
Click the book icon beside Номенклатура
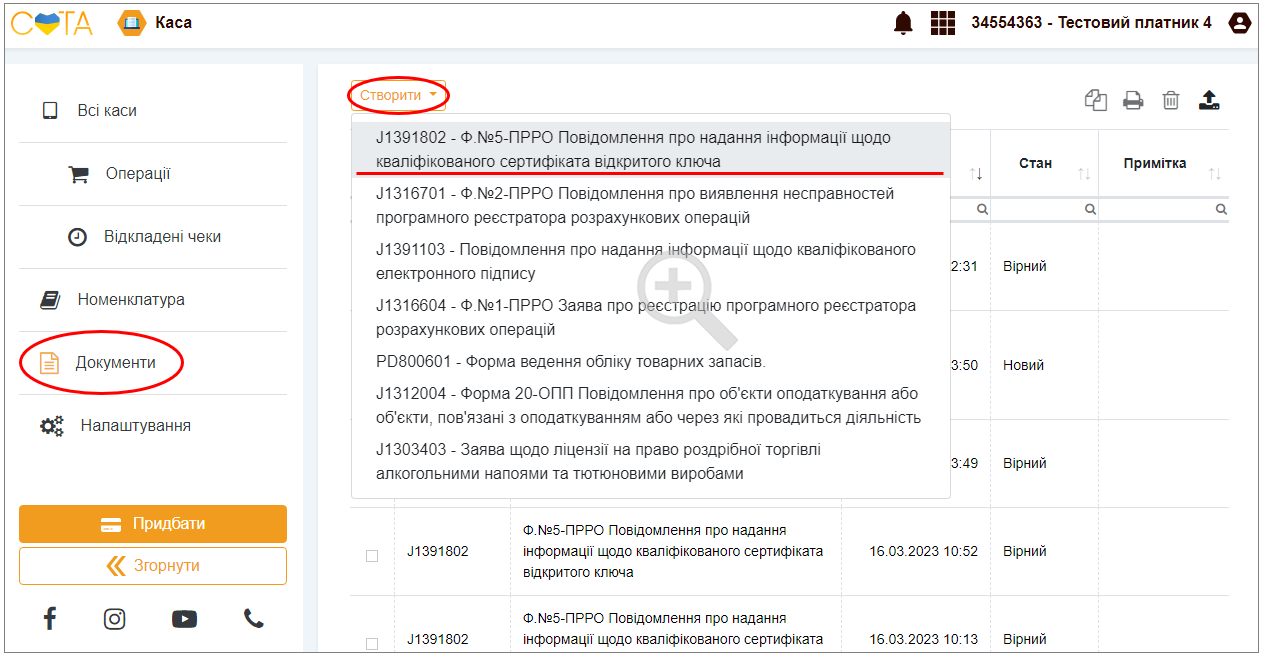click(x=50, y=299)
